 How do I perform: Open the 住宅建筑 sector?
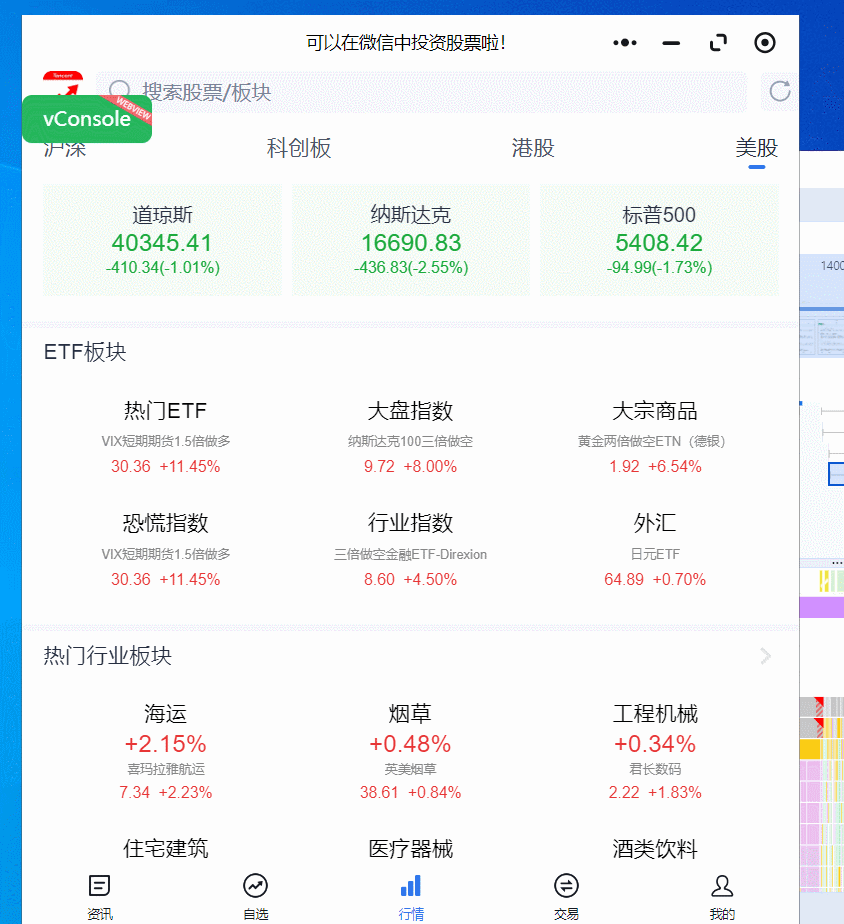point(166,849)
